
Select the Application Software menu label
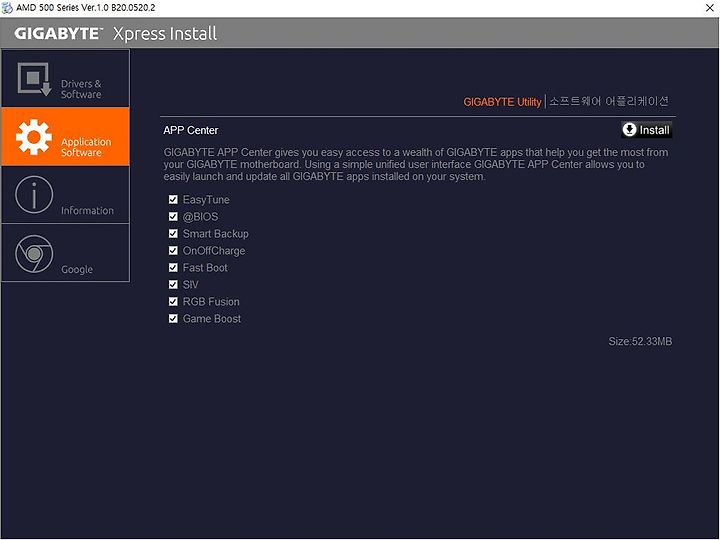(86, 147)
